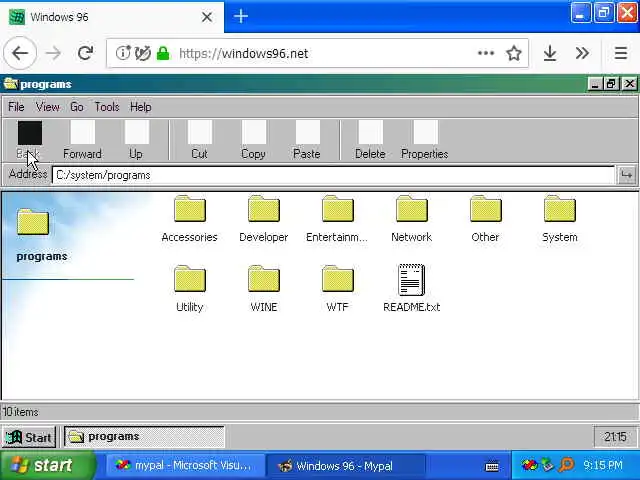Click the Cut toolbar button
The width and height of the screenshot is (640, 480).
point(200,140)
